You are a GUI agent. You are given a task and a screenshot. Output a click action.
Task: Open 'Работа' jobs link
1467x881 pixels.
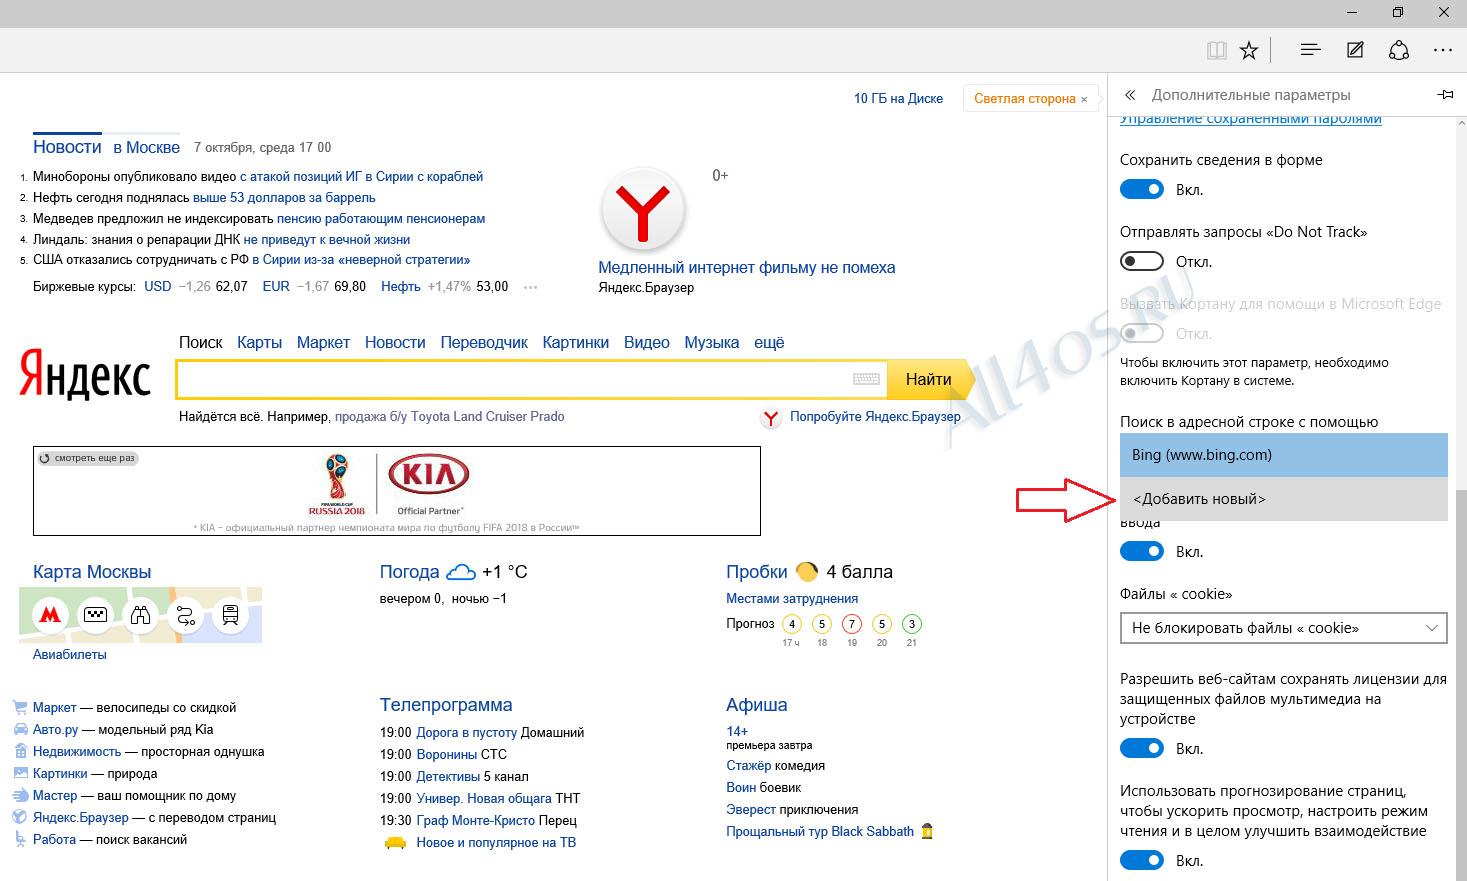coord(55,840)
